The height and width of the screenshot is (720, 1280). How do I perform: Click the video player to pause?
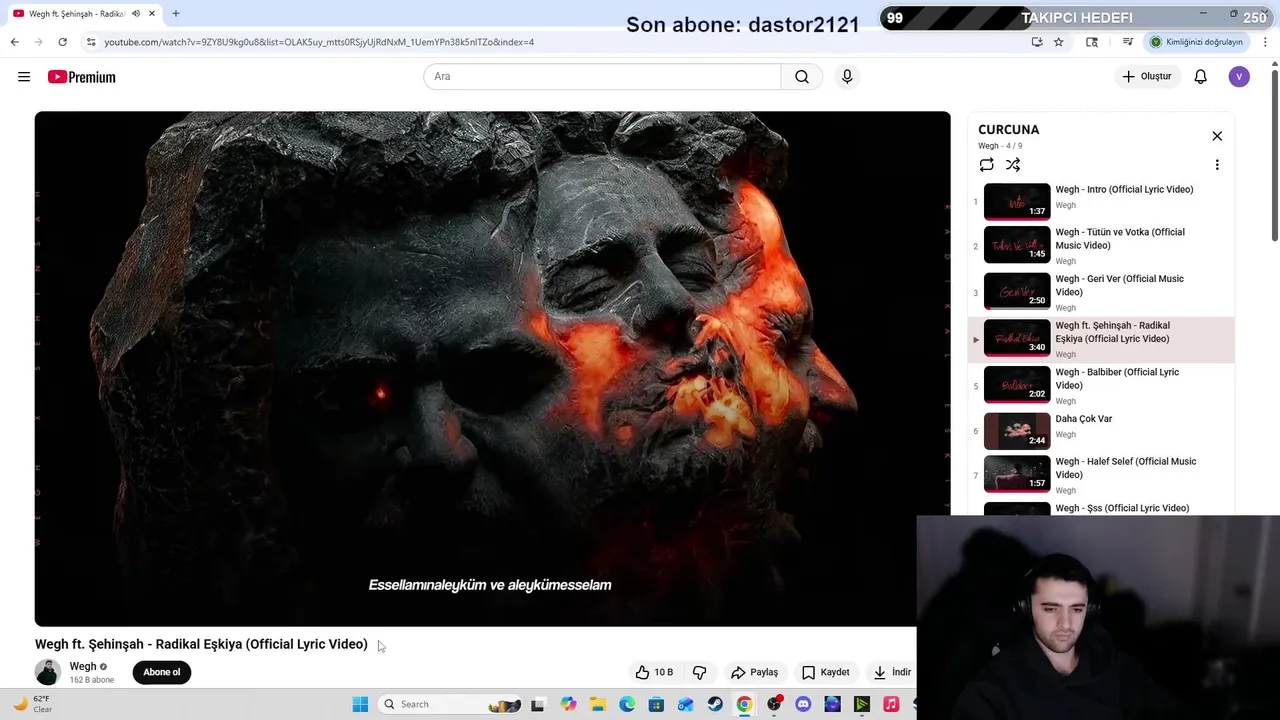click(492, 368)
